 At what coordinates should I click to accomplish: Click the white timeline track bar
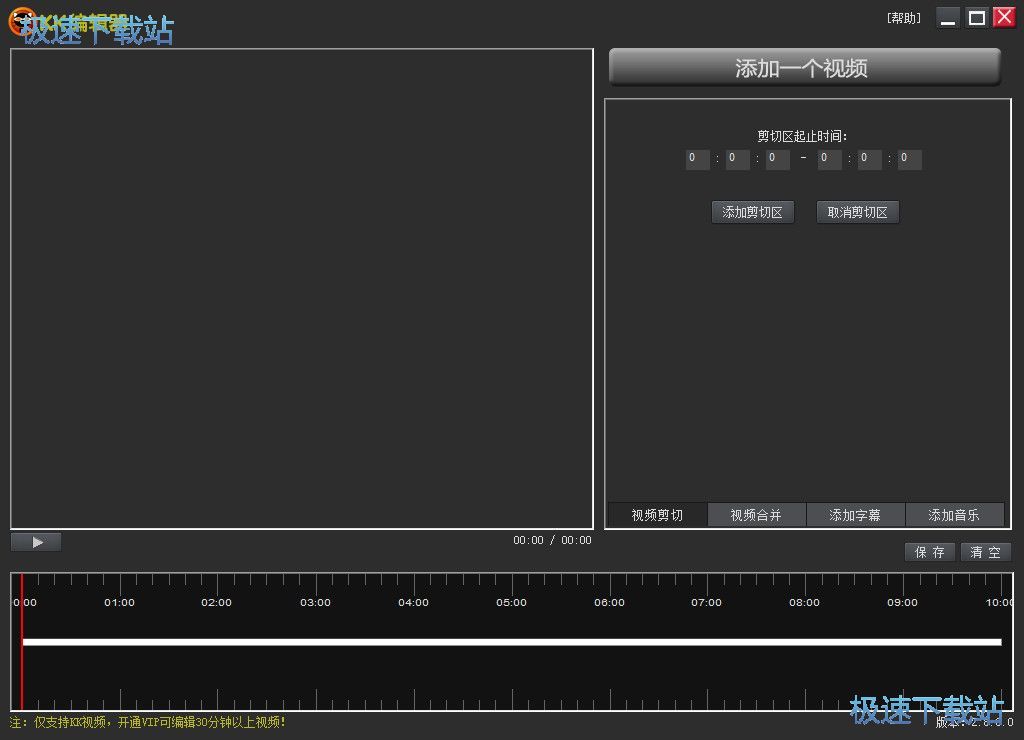[x=511, y=642]
